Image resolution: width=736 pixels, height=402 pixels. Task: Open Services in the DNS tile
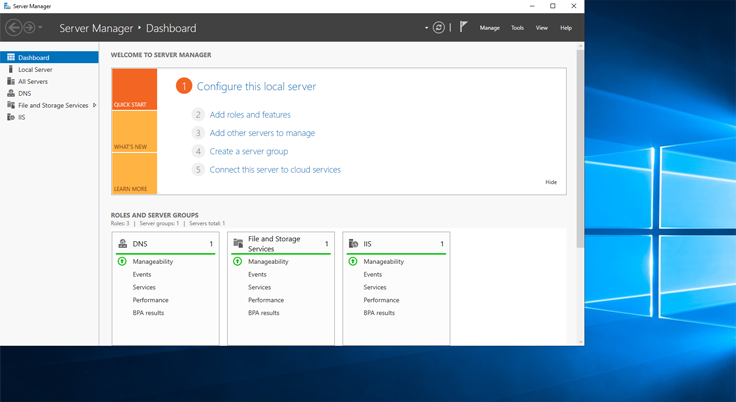144,287
